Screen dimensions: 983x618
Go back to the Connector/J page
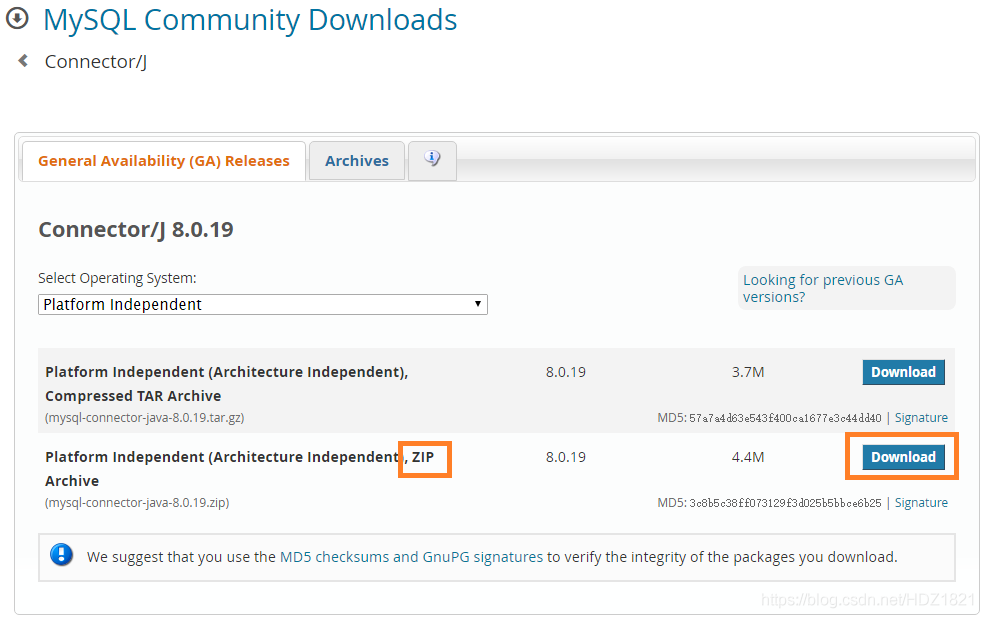pyautogui.click(x=95, y=62)
